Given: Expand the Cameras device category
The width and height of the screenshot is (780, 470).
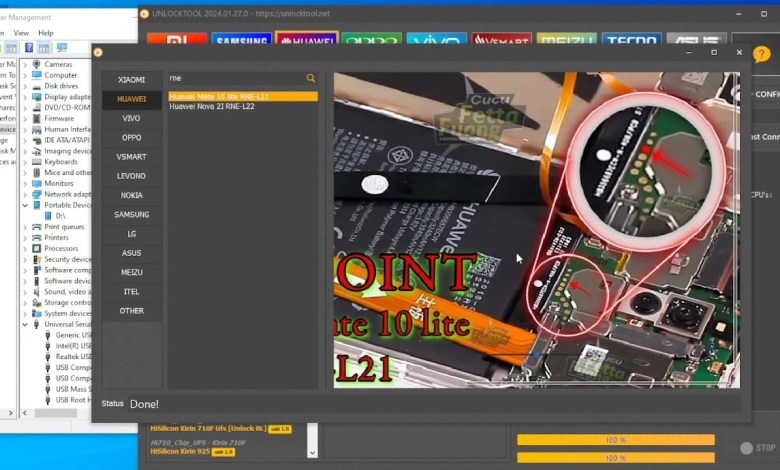Looking at the screenshot, I should 26,64.
